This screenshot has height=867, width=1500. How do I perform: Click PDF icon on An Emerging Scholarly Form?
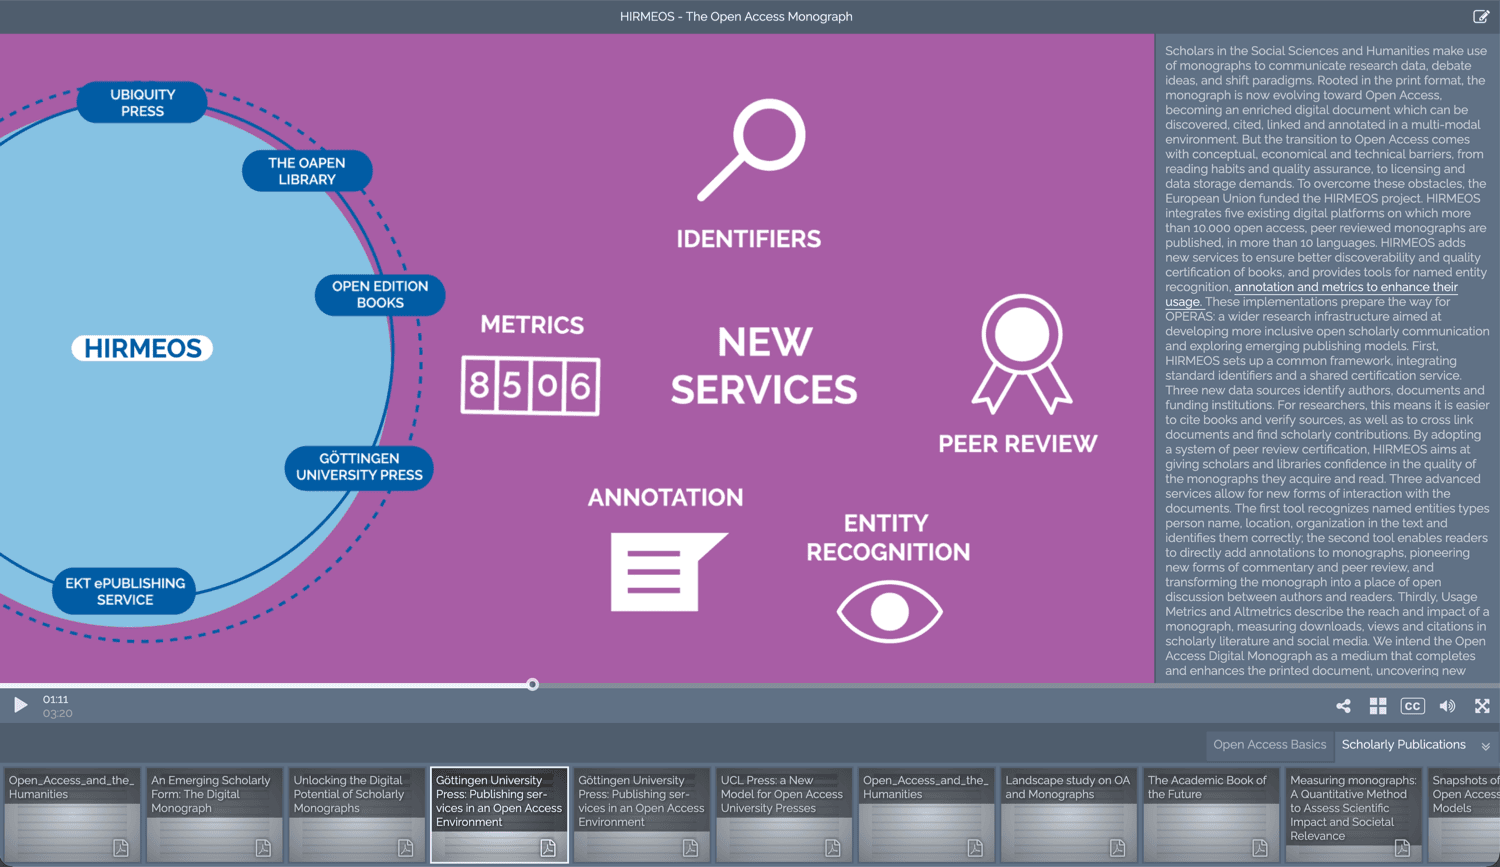click(x=263, y=848)
